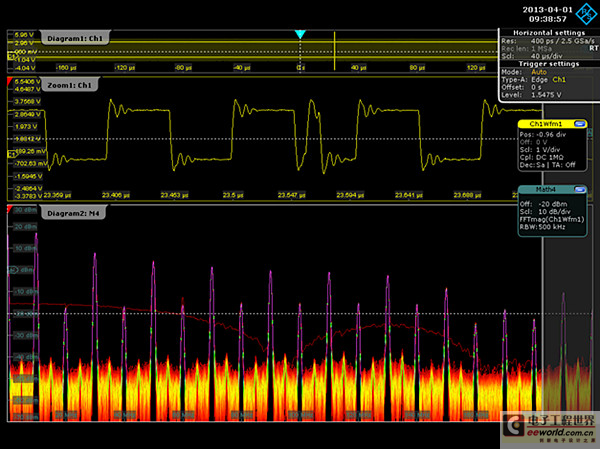Click the trigger Mode value Auto
The image size is (600, 449).
[539, 72]
